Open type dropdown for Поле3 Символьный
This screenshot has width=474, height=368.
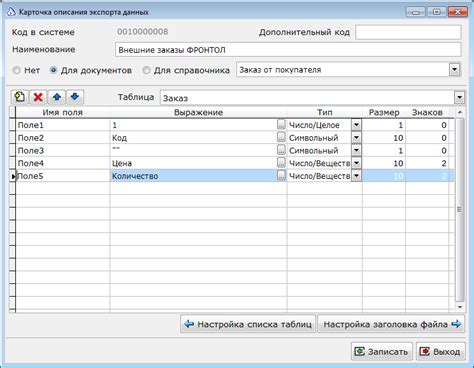point(356,150)
